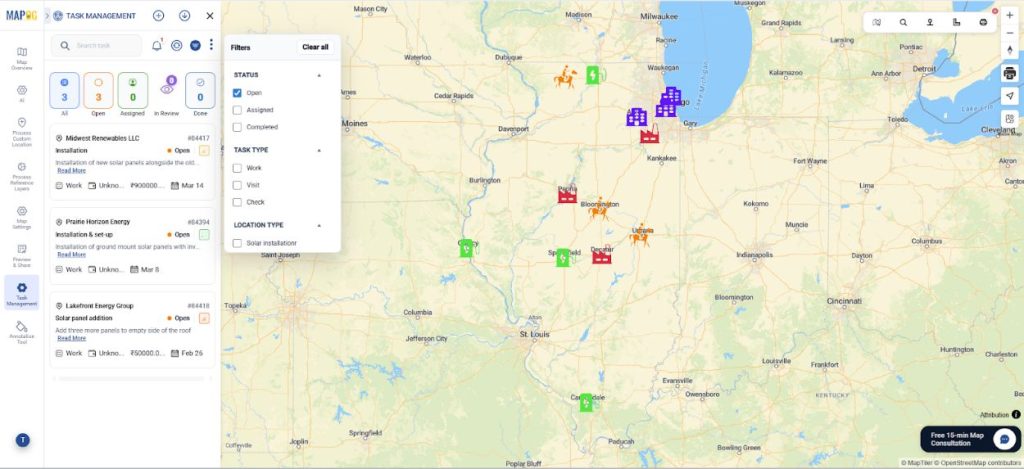Click the print map icon
Image resolution: width=1024 pixels, height=469 pixels.
1009,73
